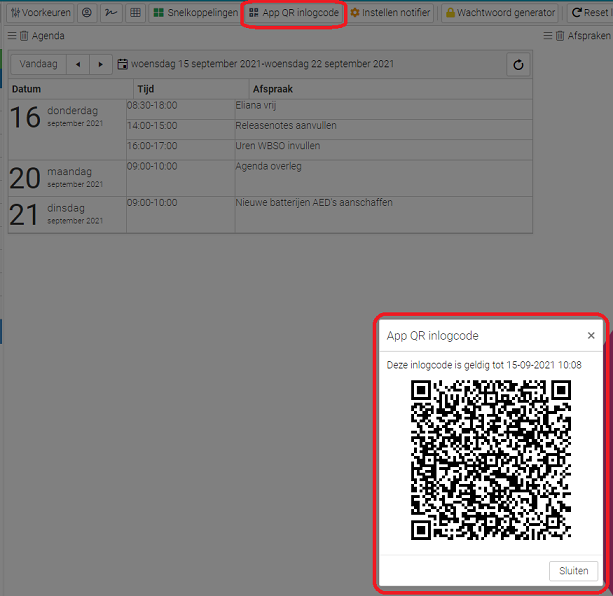This screenshot has width=613, height=596.
Task: Select the 'Releasenotes aanvullen' appointment
Action: click(x=383, y=130)
